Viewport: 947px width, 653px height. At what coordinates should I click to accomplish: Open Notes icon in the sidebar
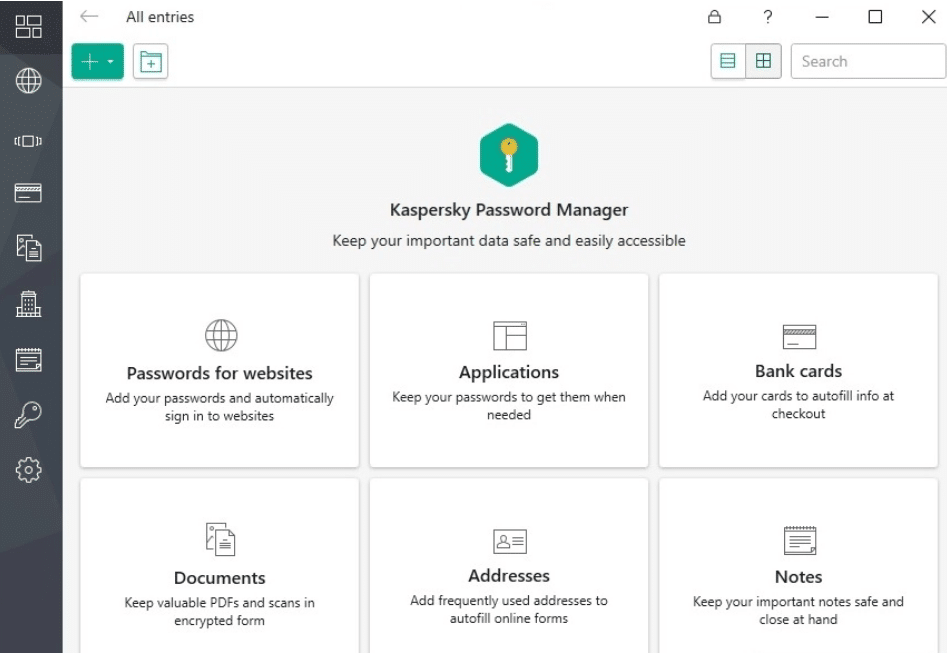tap(28, 360)
